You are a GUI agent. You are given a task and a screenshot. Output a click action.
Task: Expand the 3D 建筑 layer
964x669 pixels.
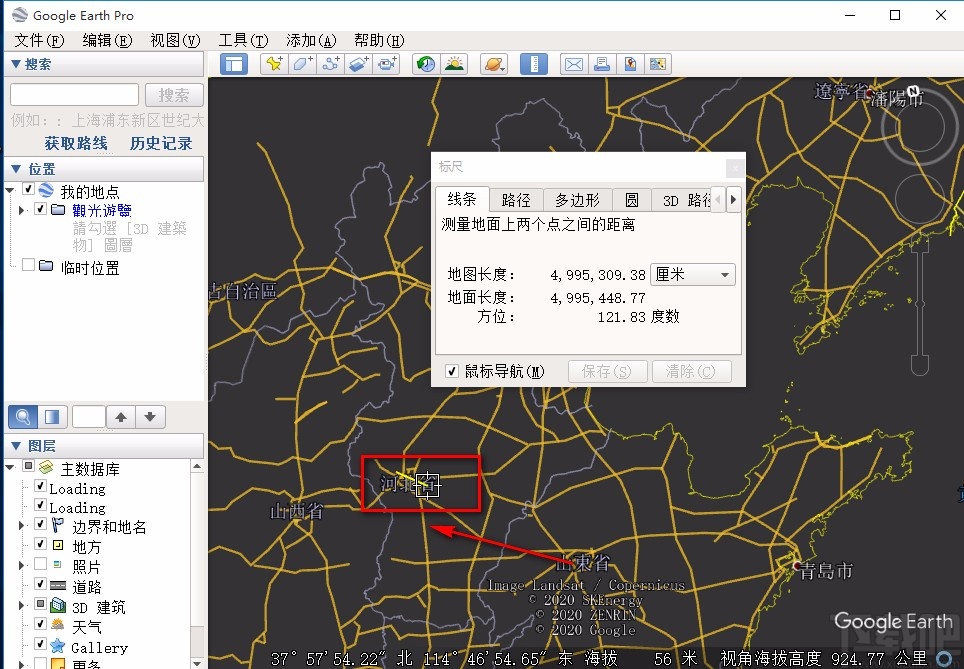point(22,606)
